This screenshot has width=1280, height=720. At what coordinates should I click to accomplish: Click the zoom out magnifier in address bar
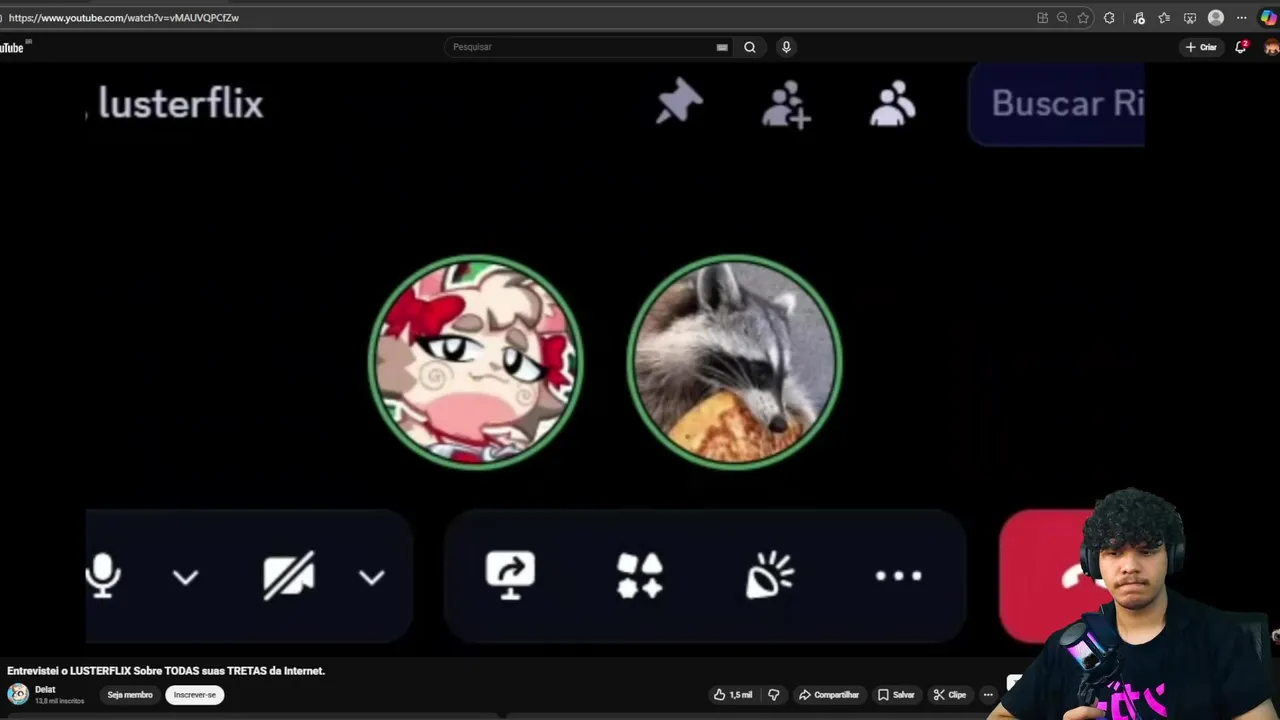[x=1062, y=18]
